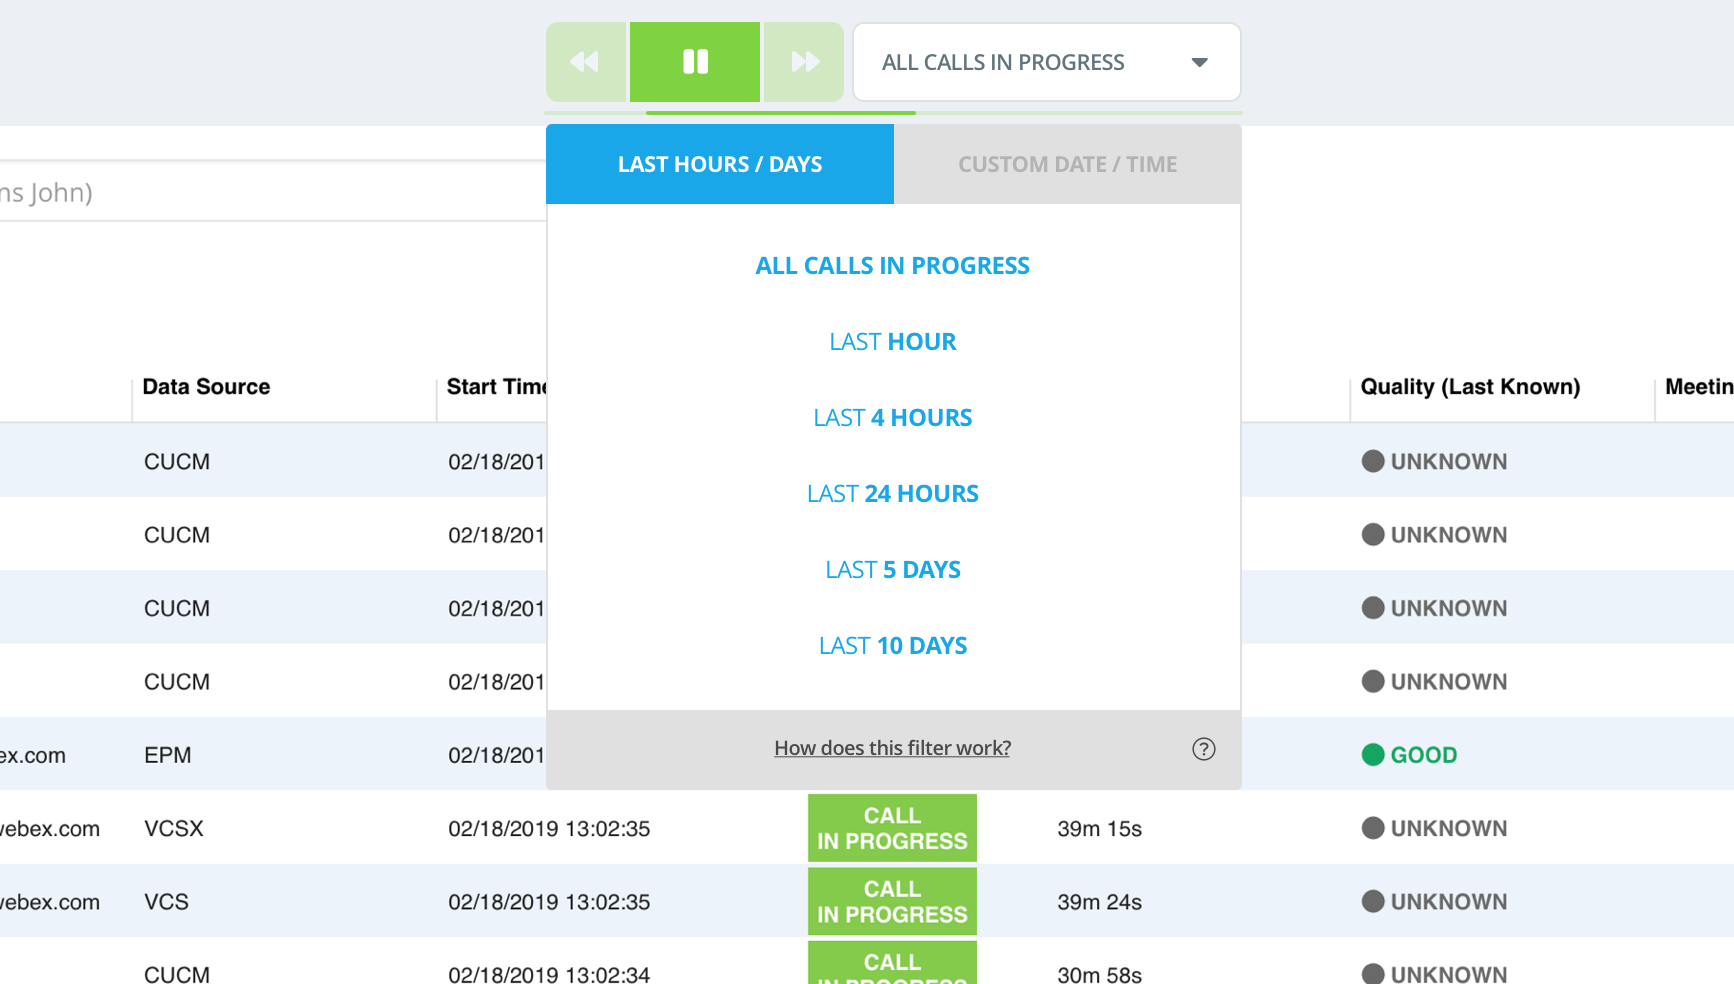Select the VCSX data source cell
Screen dimensions: 1734x984
tap(174, 829)
